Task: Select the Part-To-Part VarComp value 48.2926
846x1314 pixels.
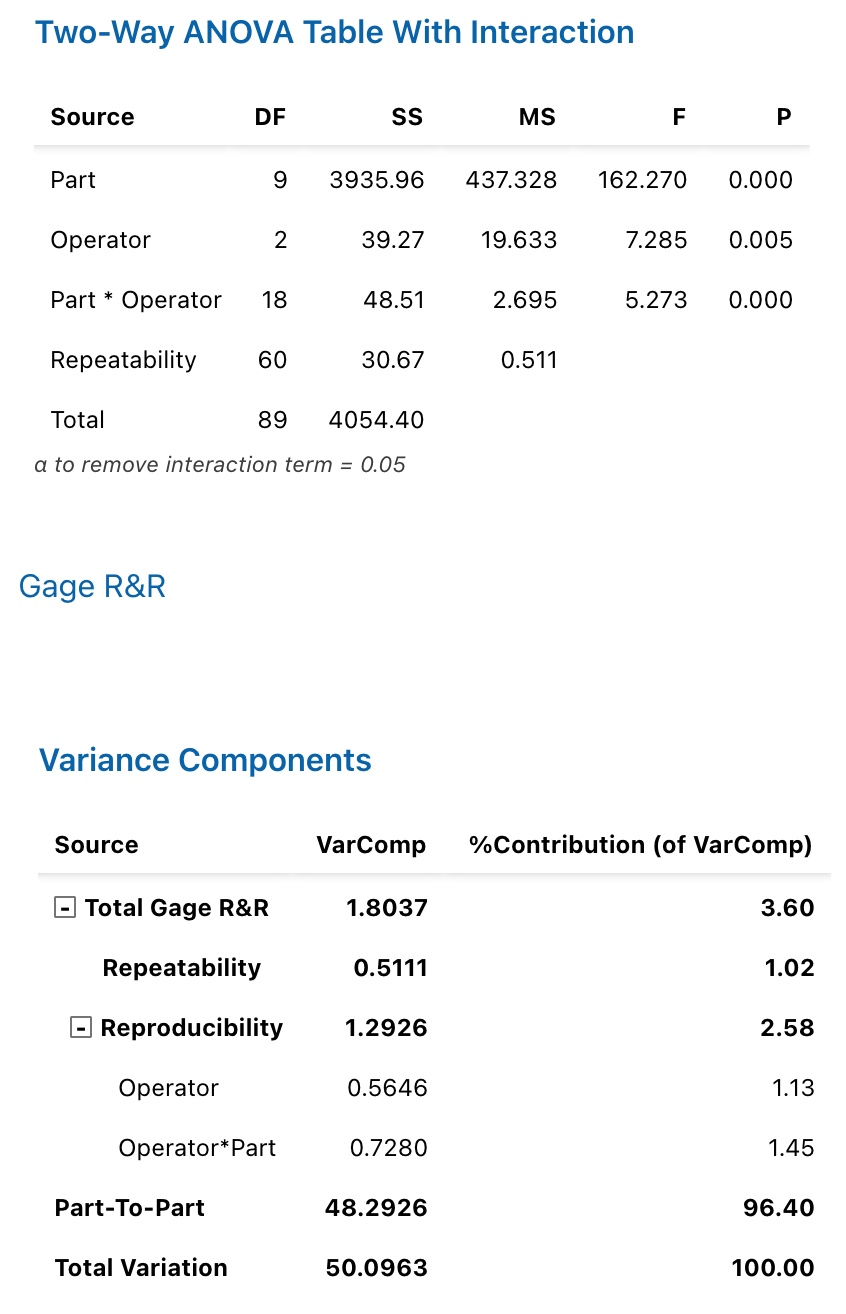Action: (x=376, y=1208)
